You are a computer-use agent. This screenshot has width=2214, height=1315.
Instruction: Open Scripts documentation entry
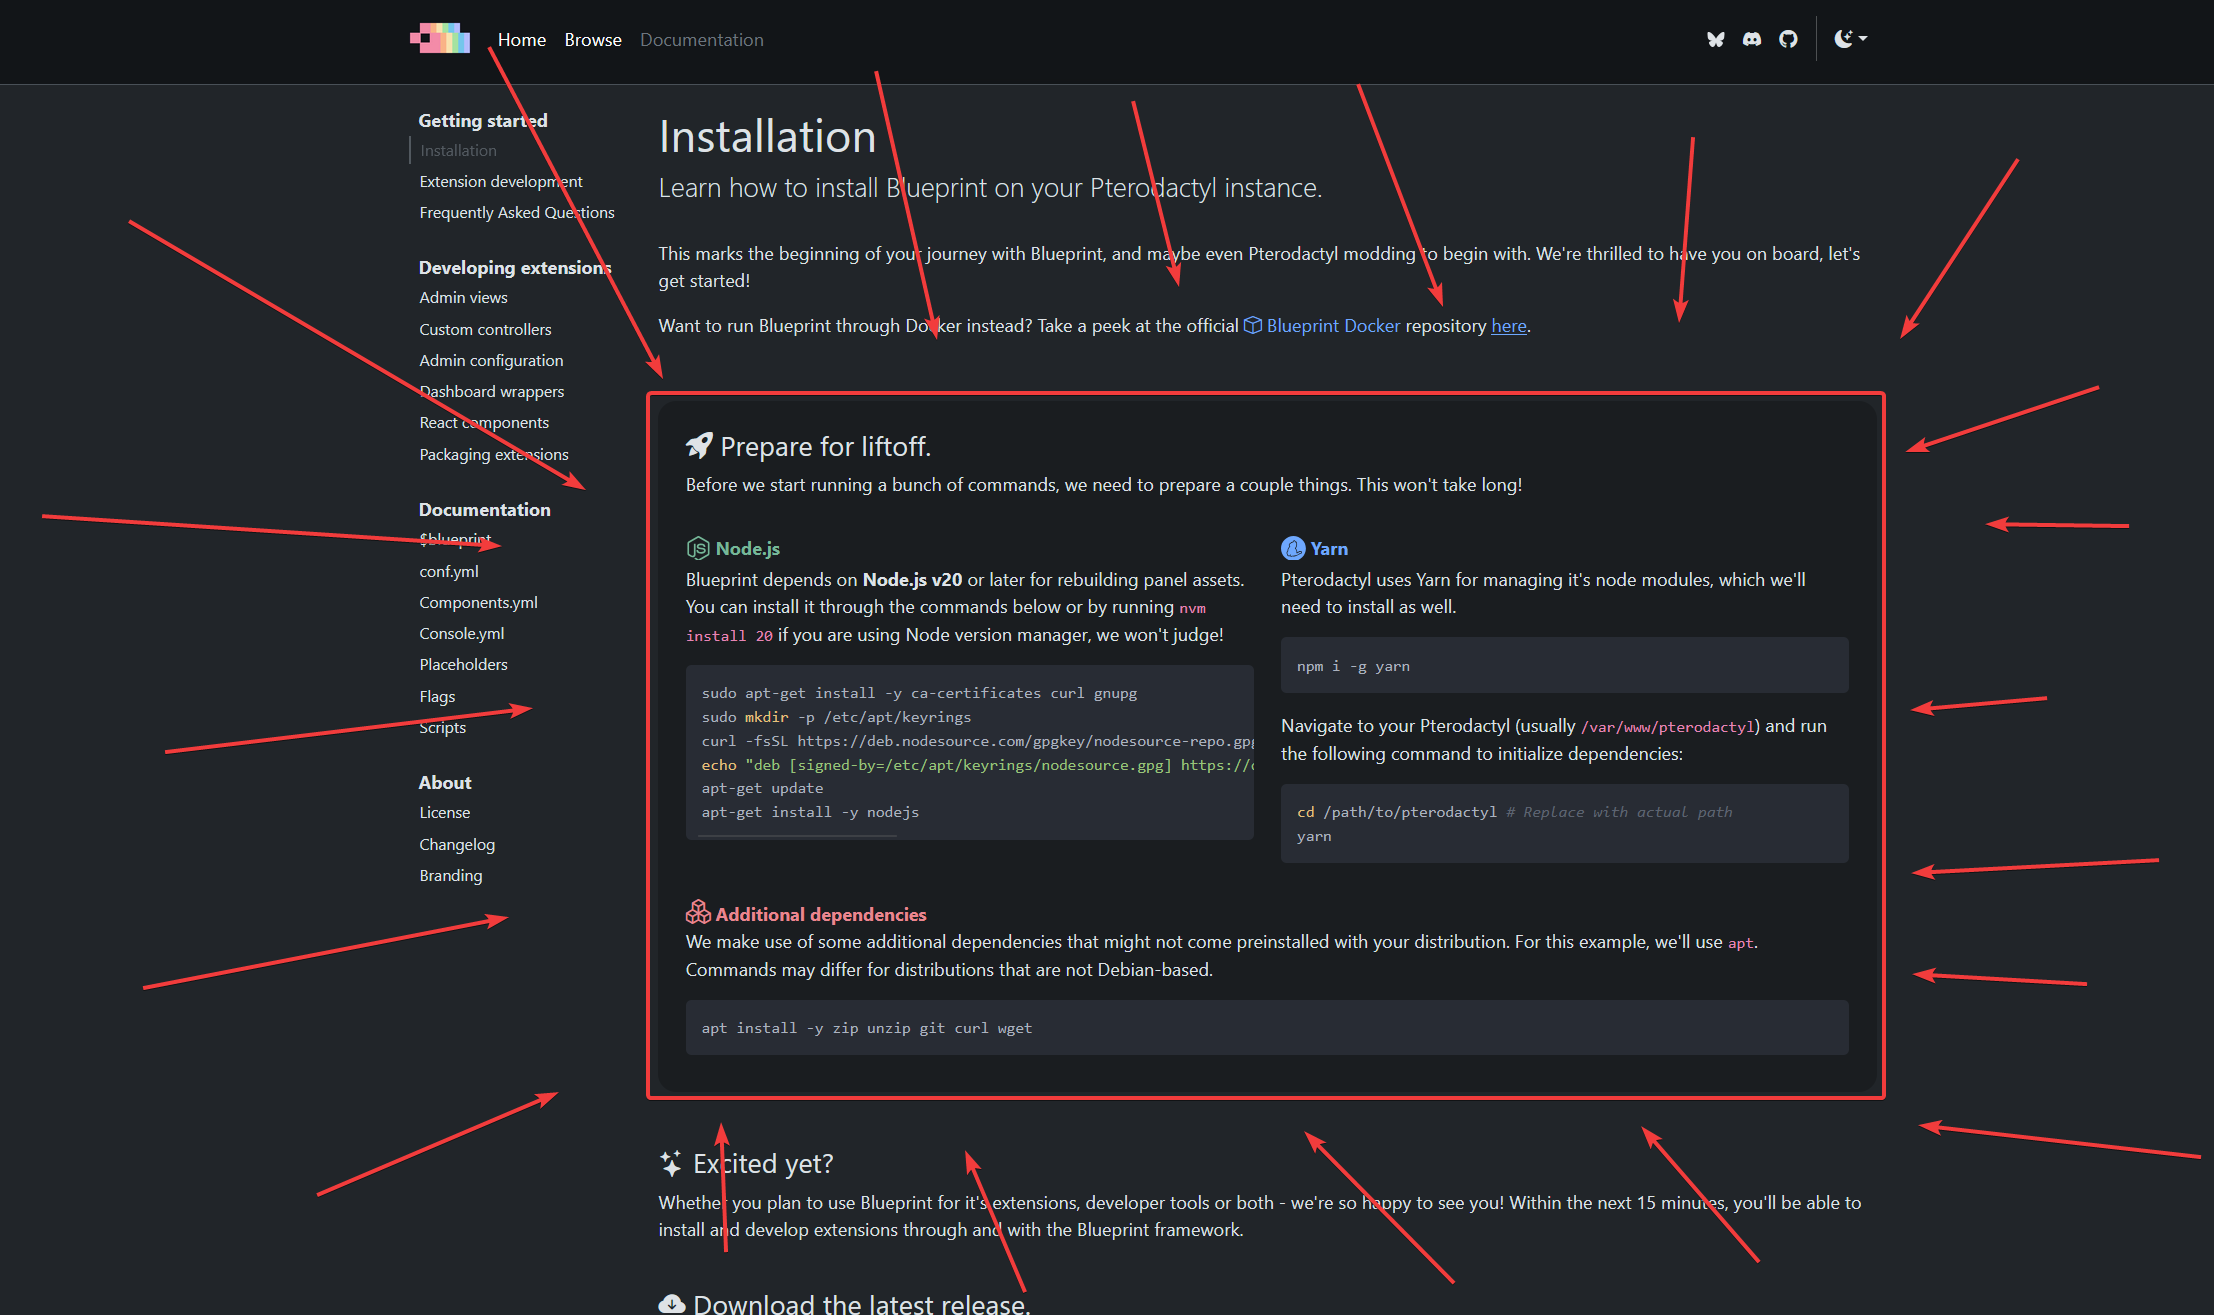(443, 727)
